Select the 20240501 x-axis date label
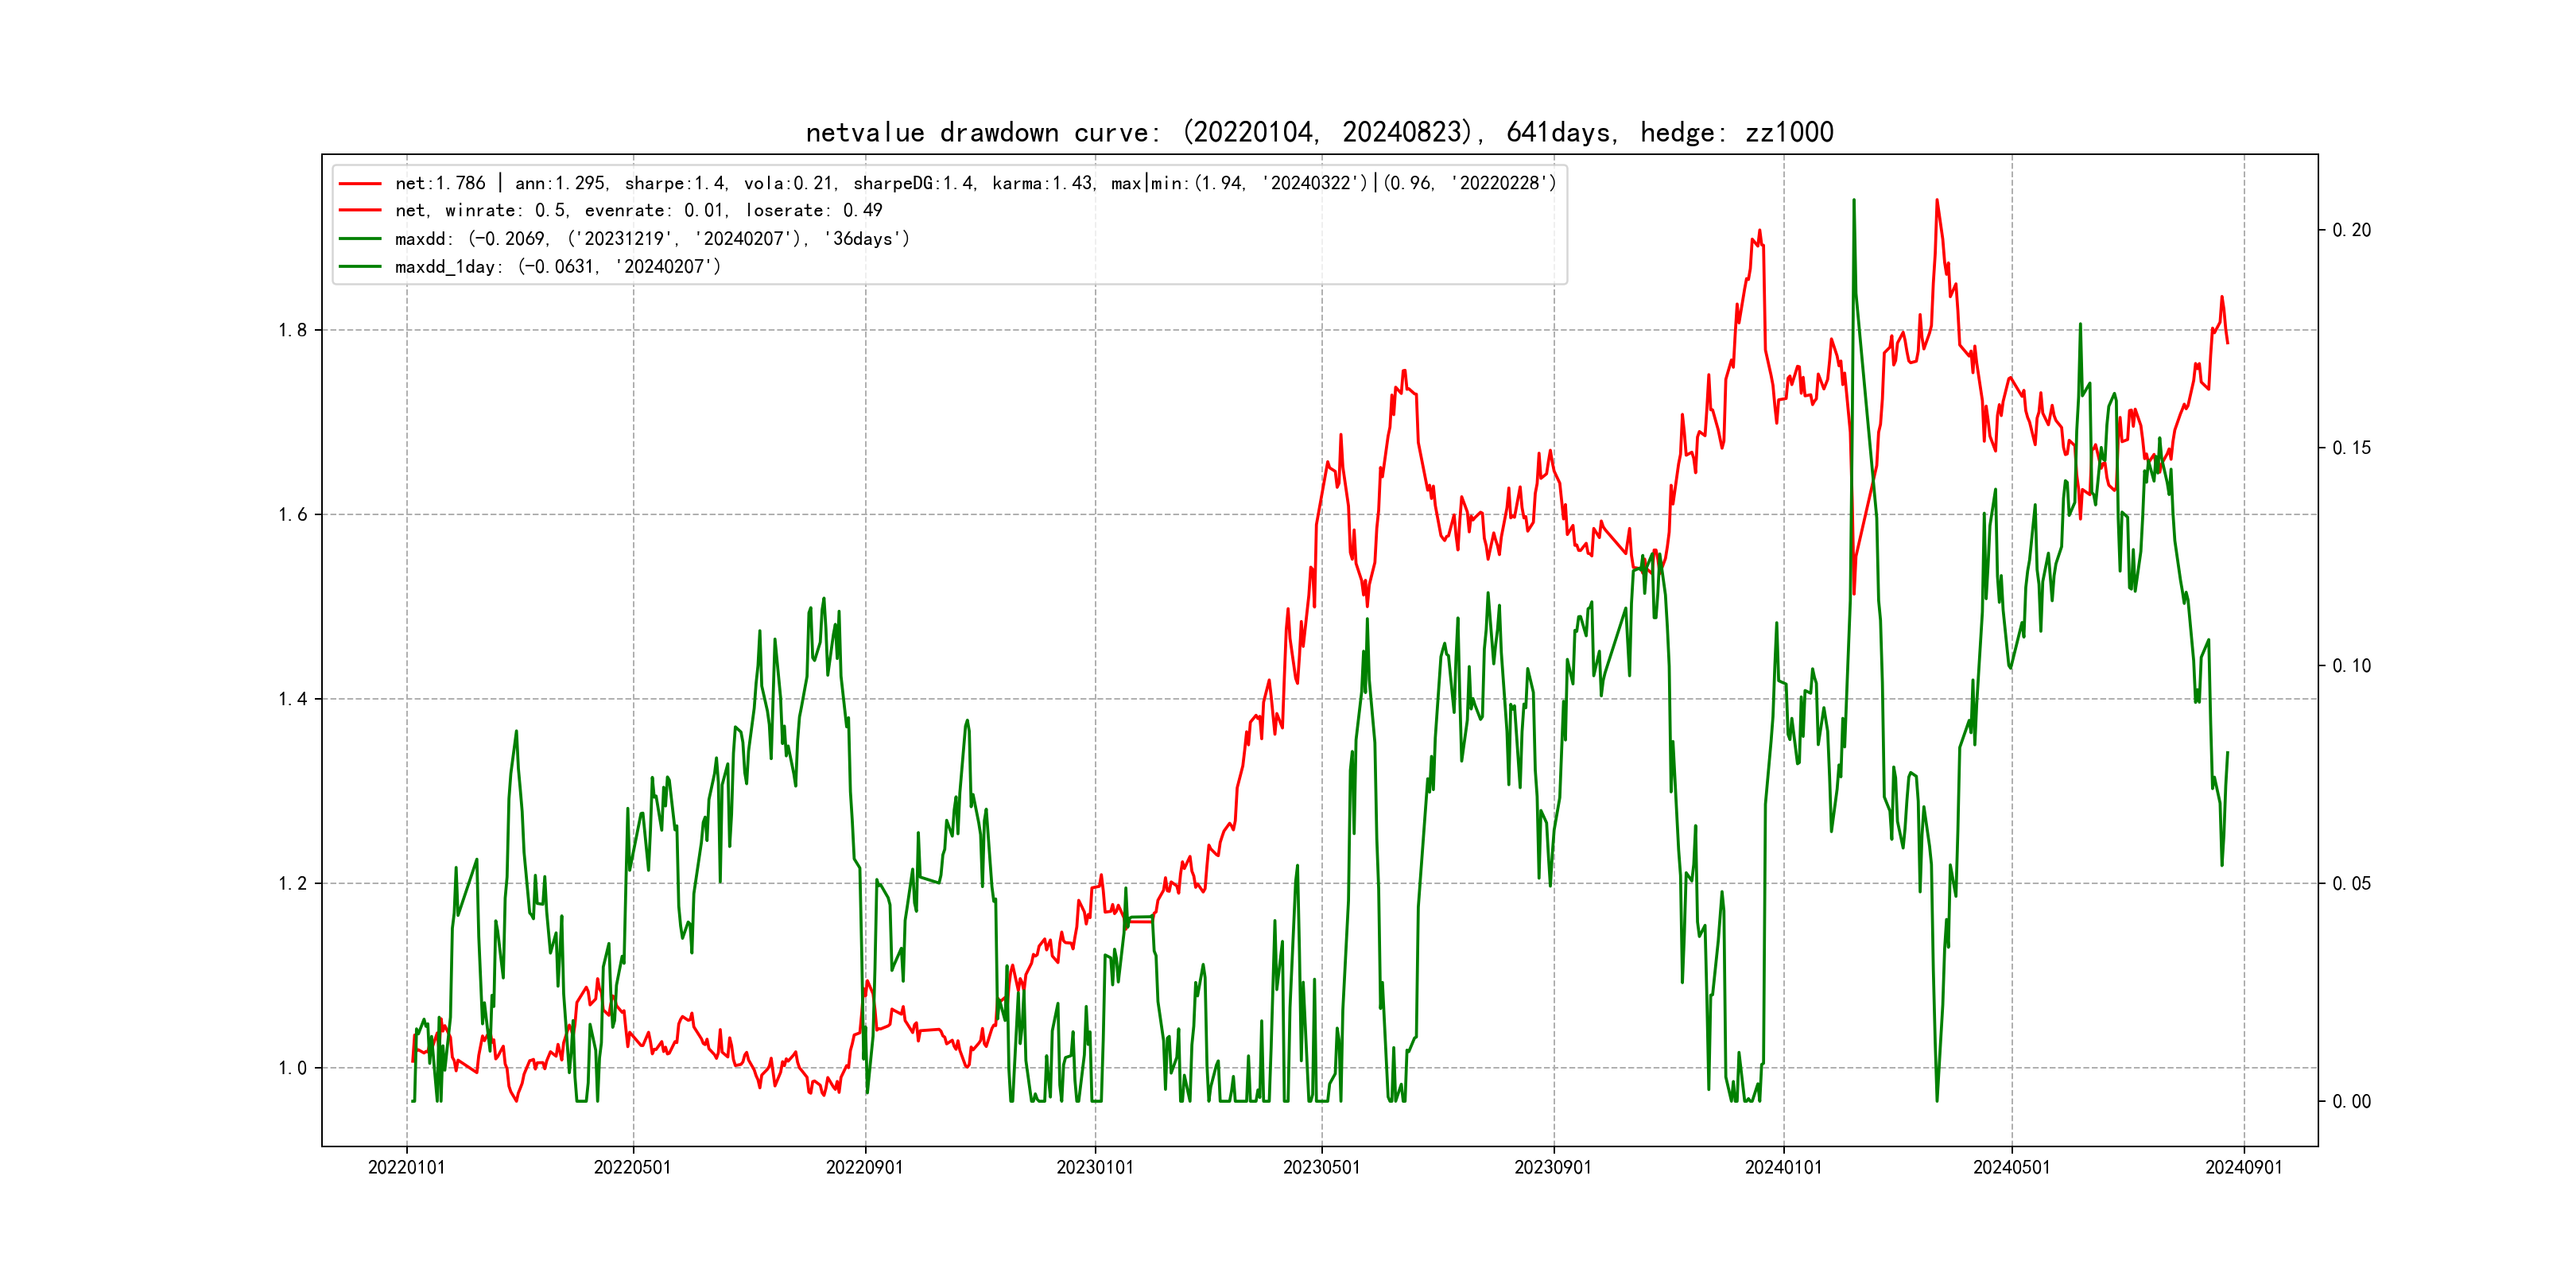Screen dimensions: 2576x1288 tap(2011, 1168)
